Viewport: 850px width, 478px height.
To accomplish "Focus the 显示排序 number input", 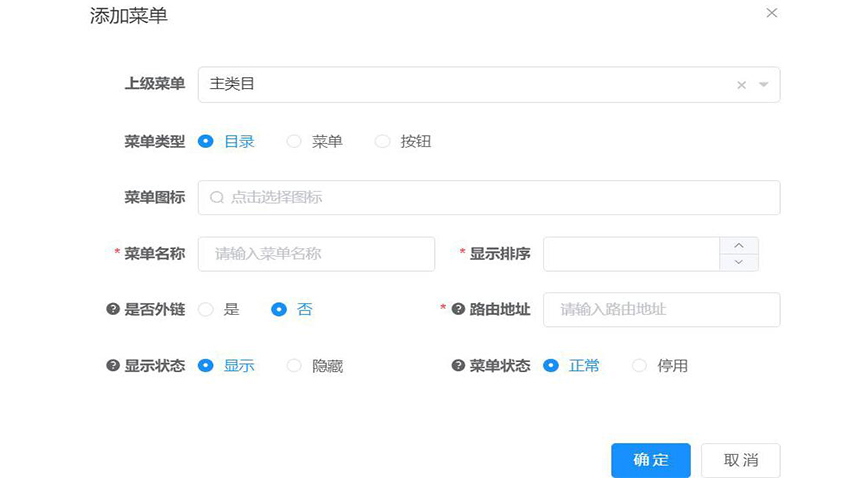I will [x=631, y=254].
